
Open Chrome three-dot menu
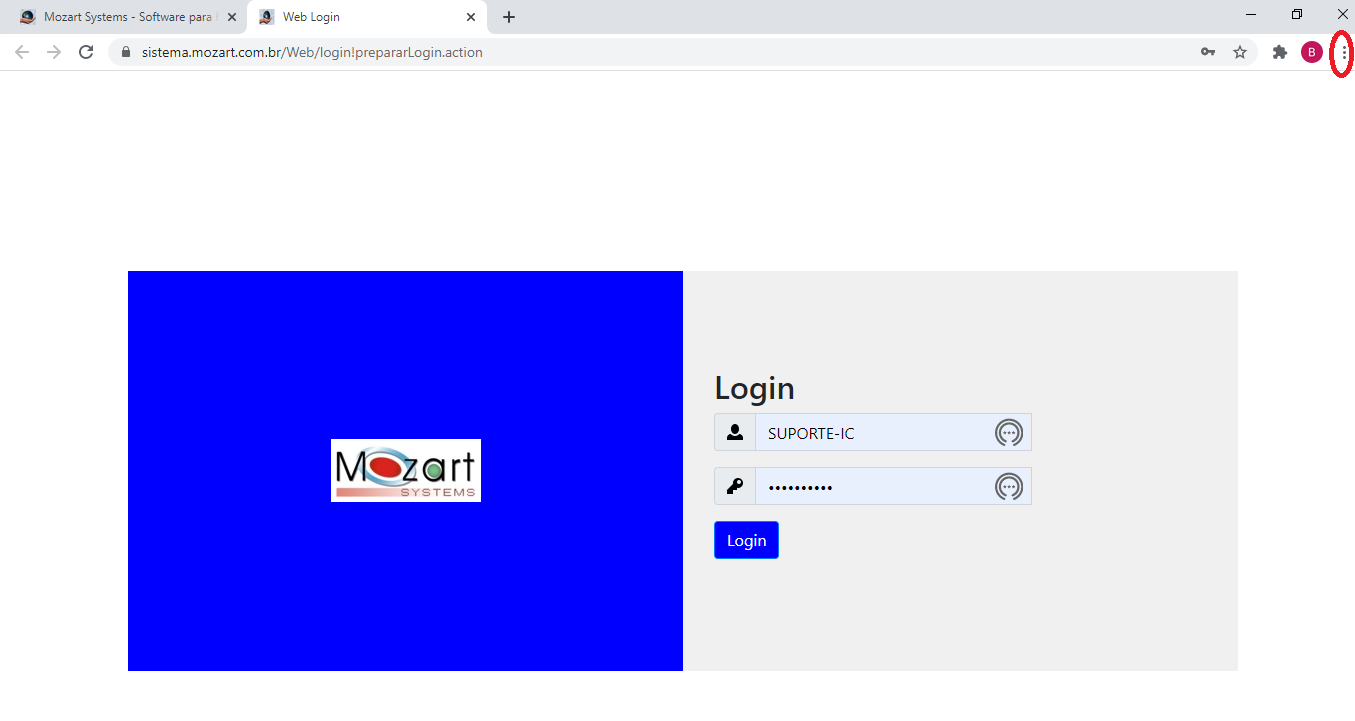pyautogui.click(x=1343, y=52)
